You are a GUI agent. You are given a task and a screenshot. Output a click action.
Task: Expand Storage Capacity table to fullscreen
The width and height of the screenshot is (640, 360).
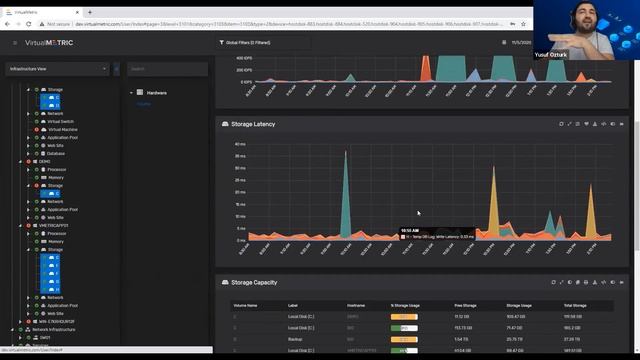click(561, 282)
